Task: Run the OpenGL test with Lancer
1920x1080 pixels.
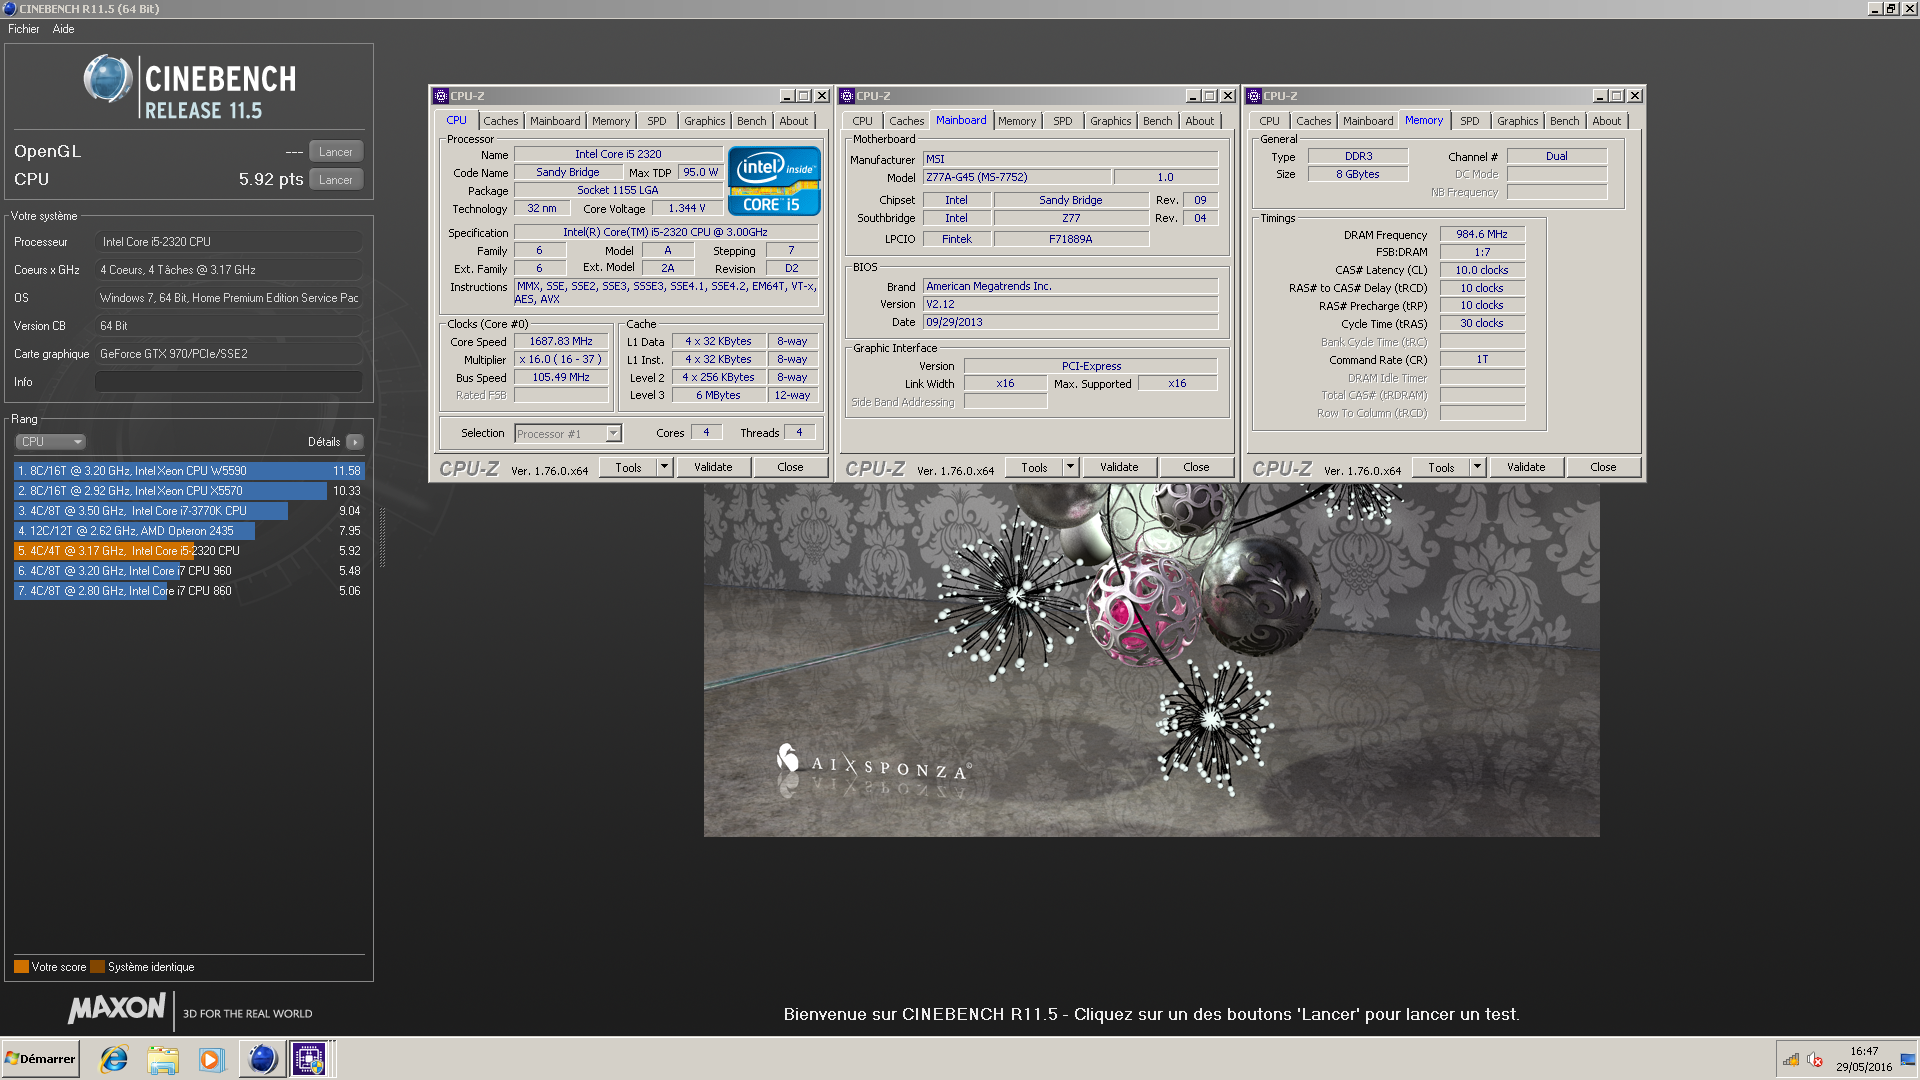Action: [336, 152]
